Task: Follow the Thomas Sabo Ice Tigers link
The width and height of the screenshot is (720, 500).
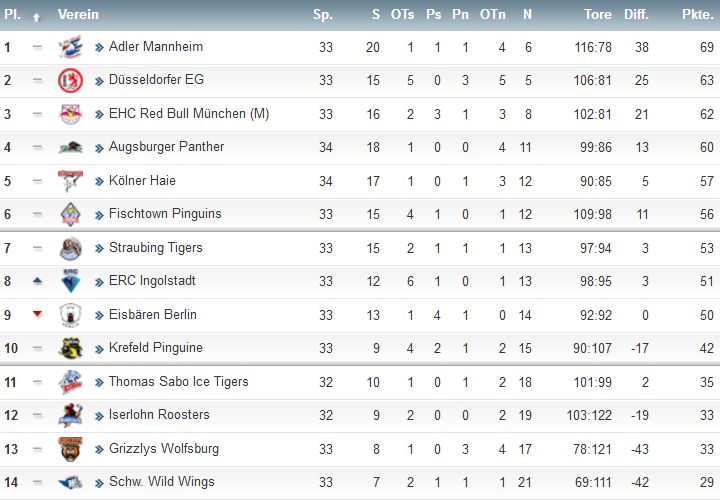Action: [x=179, y=382]
